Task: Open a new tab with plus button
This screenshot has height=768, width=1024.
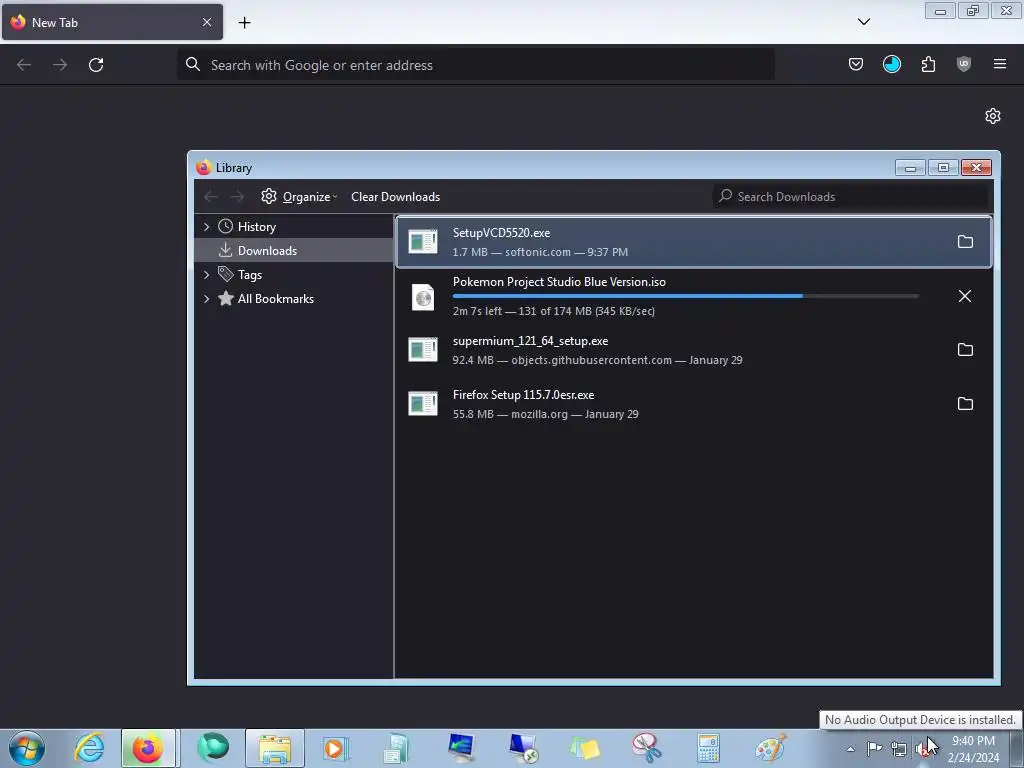Action: tap(244, 23)
